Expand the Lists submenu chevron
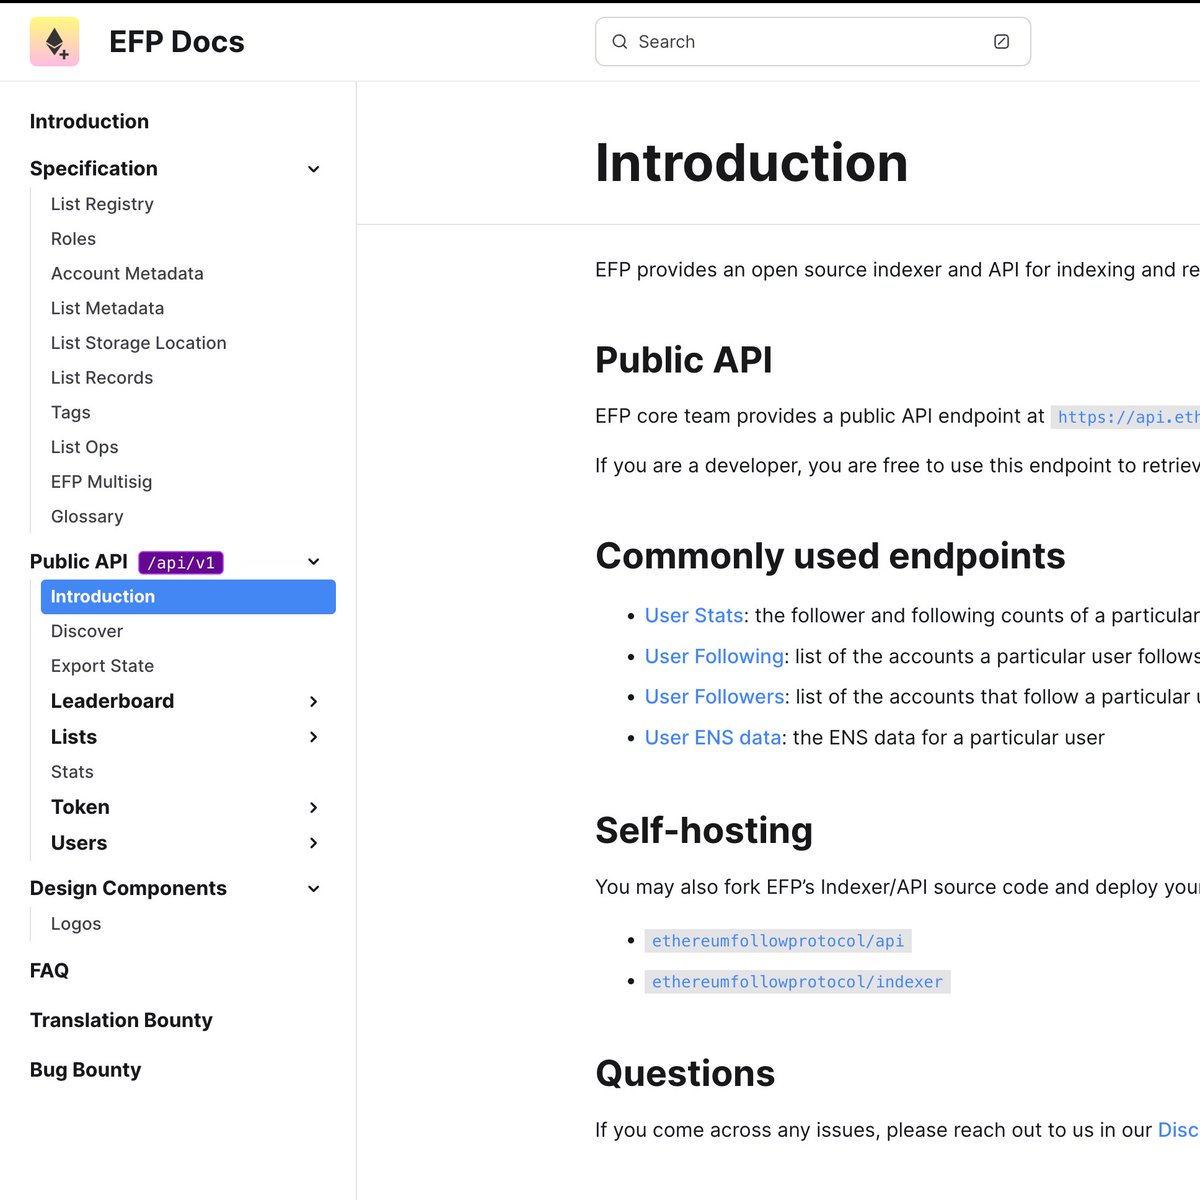This screenshot has width=1200, height=1200. pos(313,737)
